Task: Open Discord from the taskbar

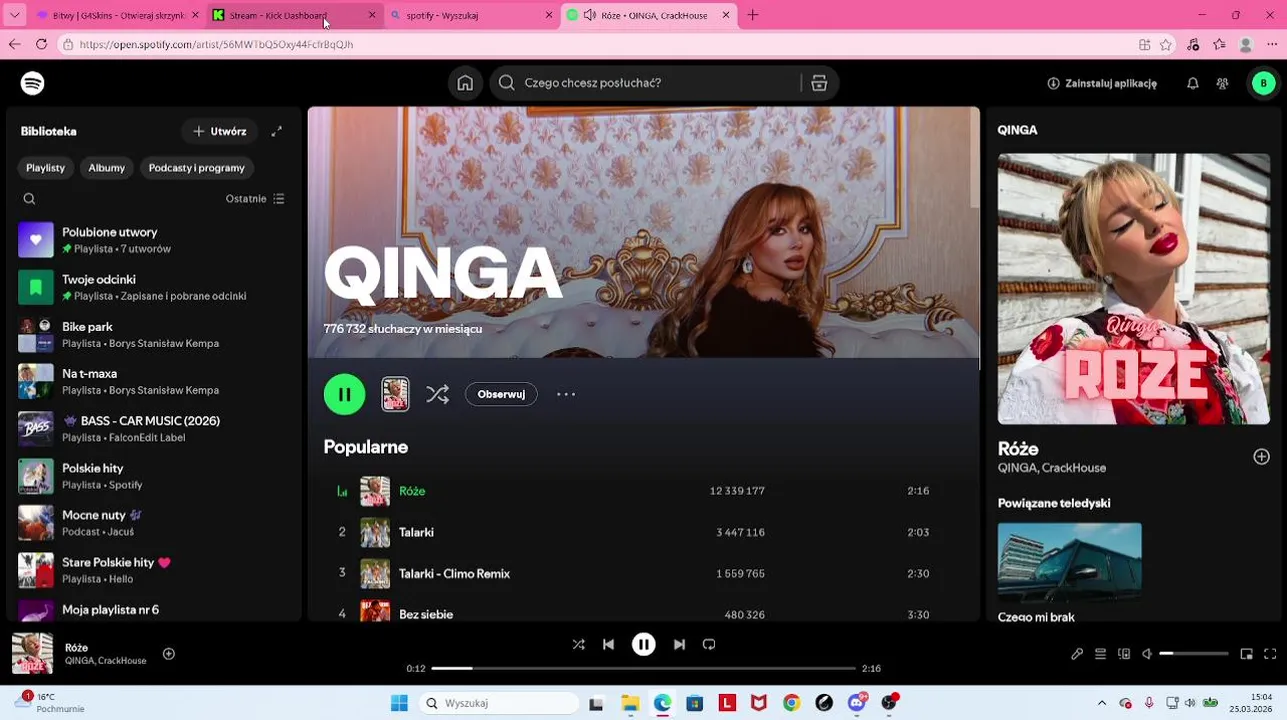Action: pos(857,702)
